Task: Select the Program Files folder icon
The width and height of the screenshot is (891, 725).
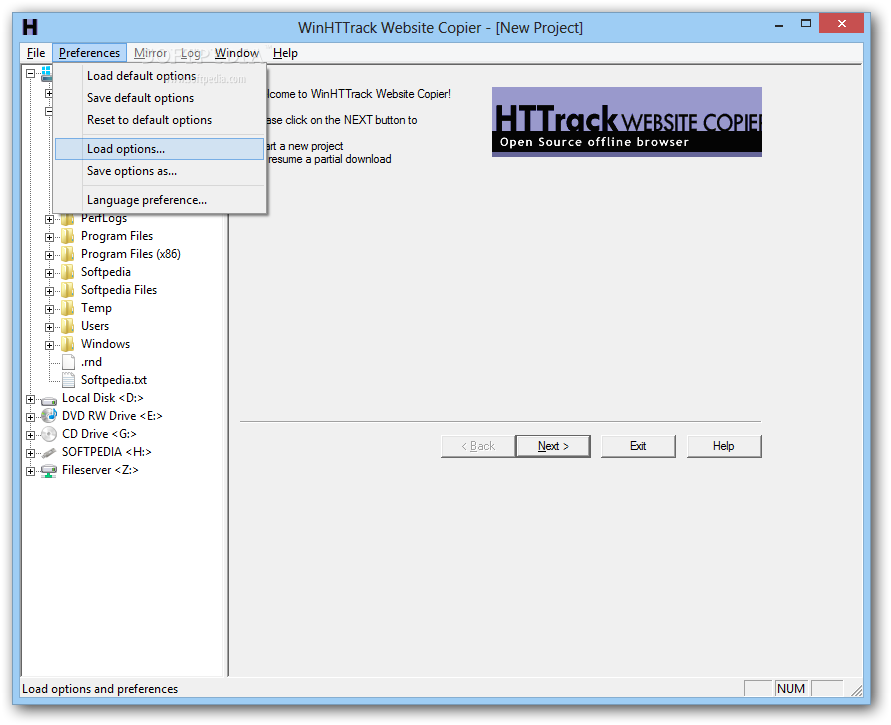Action: tap(68, 236)
